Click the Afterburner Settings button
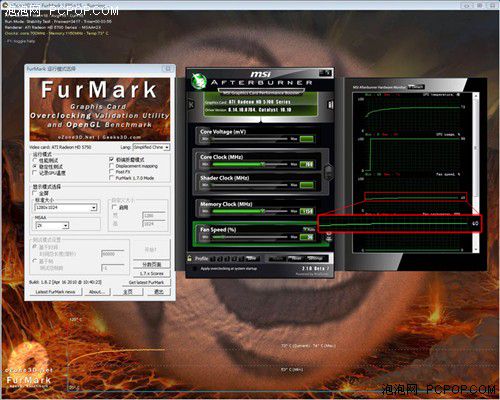Image resolution: width=500 pixels, height=400 pixels. 314,258
